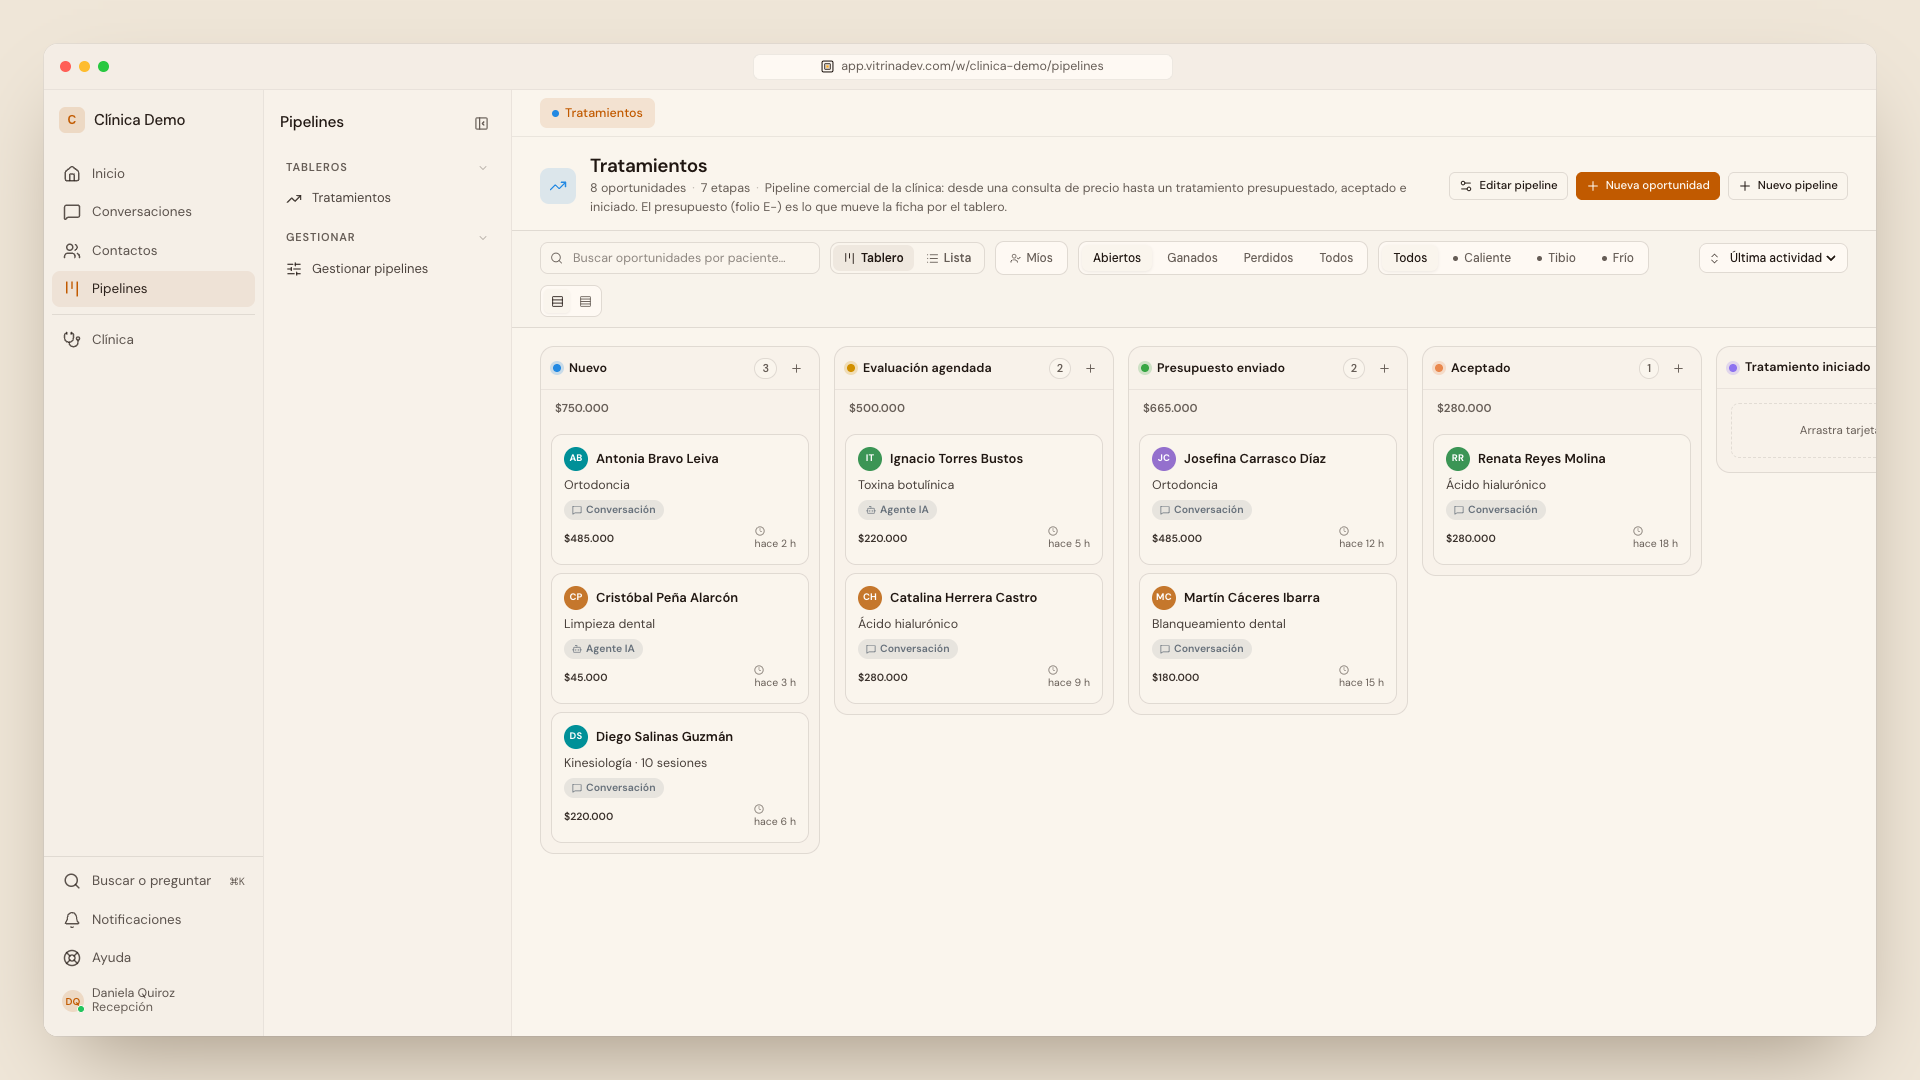Viewport: 1920px width, 1080px height.
Task: Switch to compact card density view
Action: pos(585,302)
